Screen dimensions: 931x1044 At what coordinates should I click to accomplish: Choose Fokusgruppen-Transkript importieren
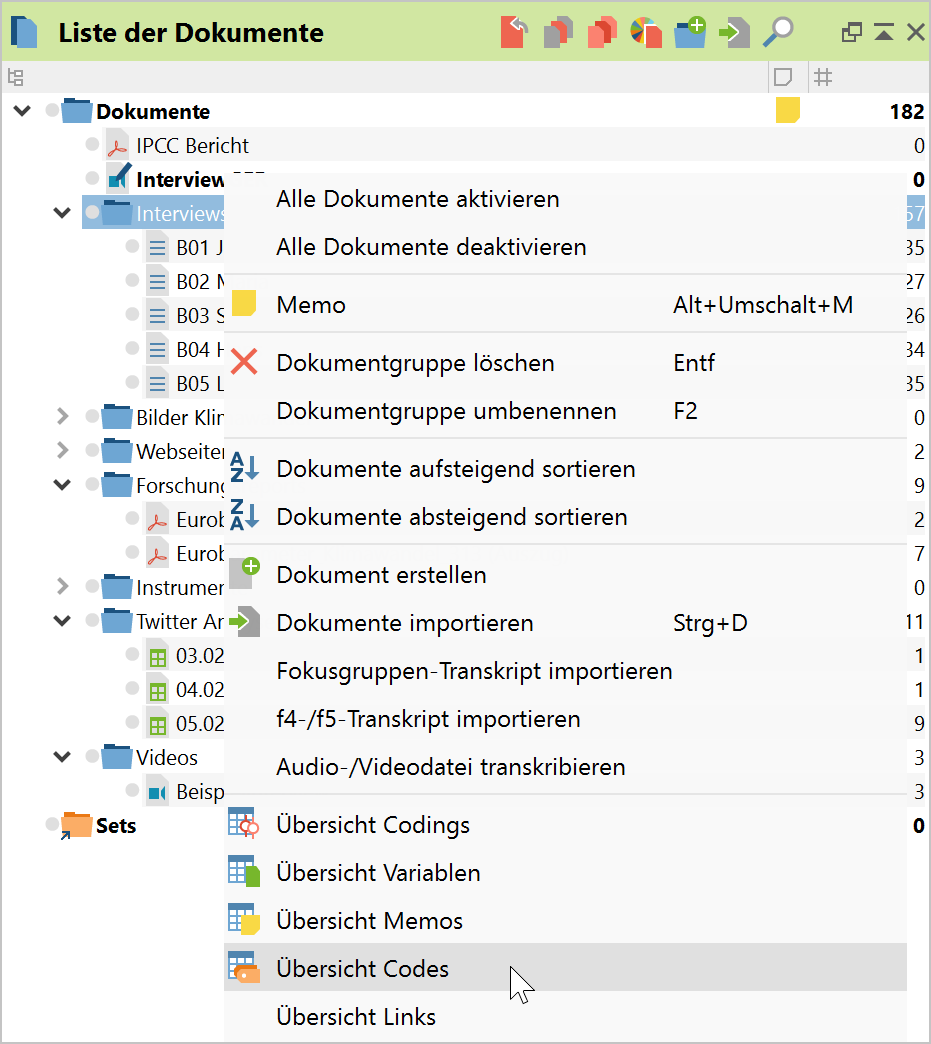point(565,670)
